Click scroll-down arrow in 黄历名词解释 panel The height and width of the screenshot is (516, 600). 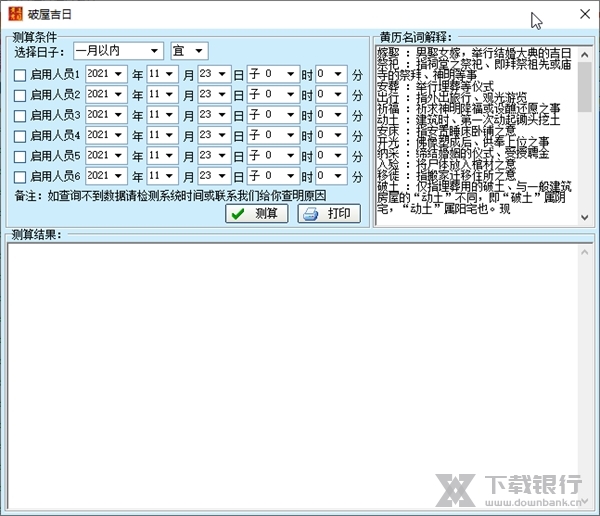click(584, 217)
